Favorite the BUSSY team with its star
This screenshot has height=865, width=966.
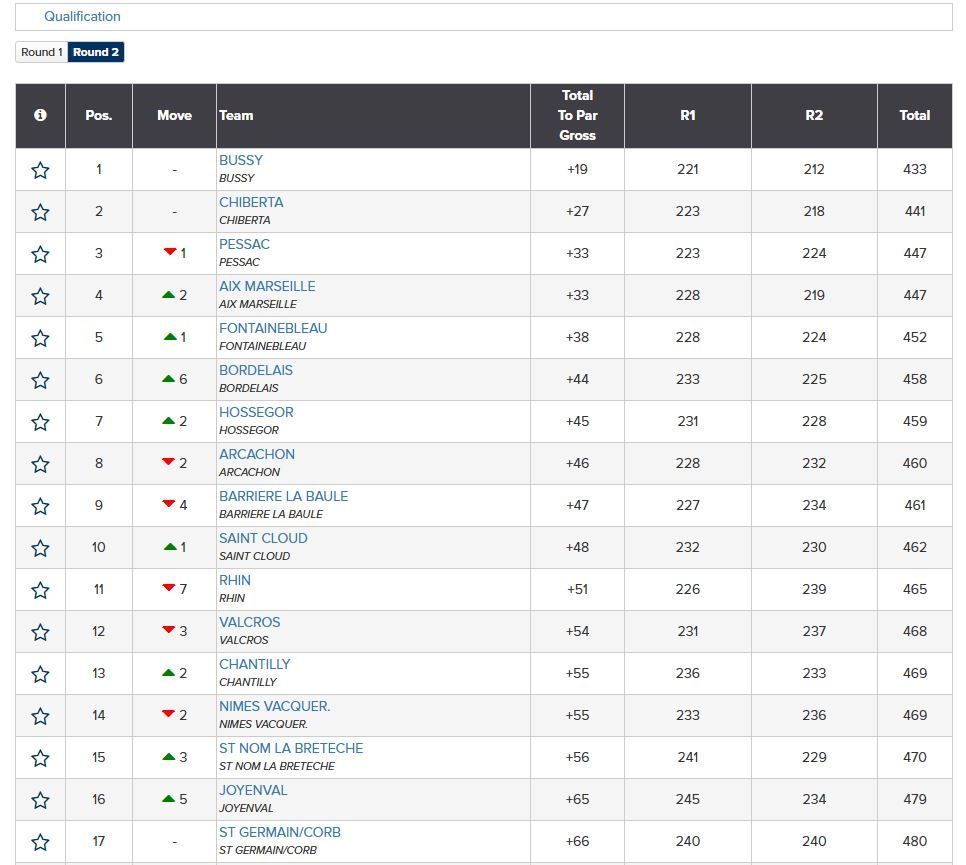[40, 170]
